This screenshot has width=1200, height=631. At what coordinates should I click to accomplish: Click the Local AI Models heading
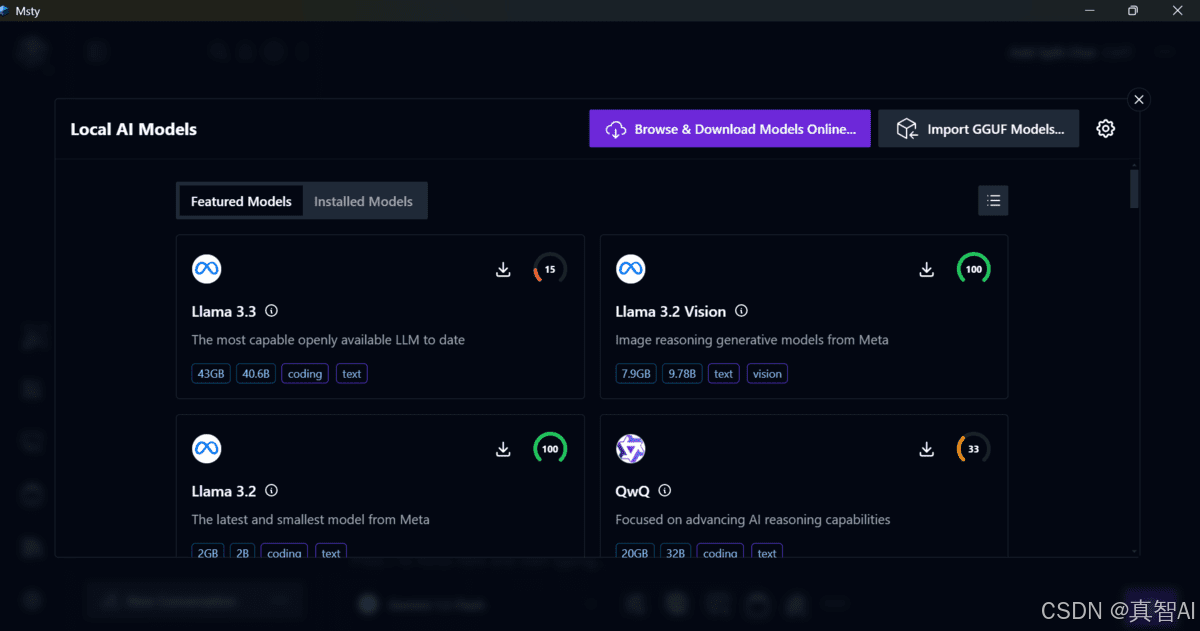coord(134,129)
